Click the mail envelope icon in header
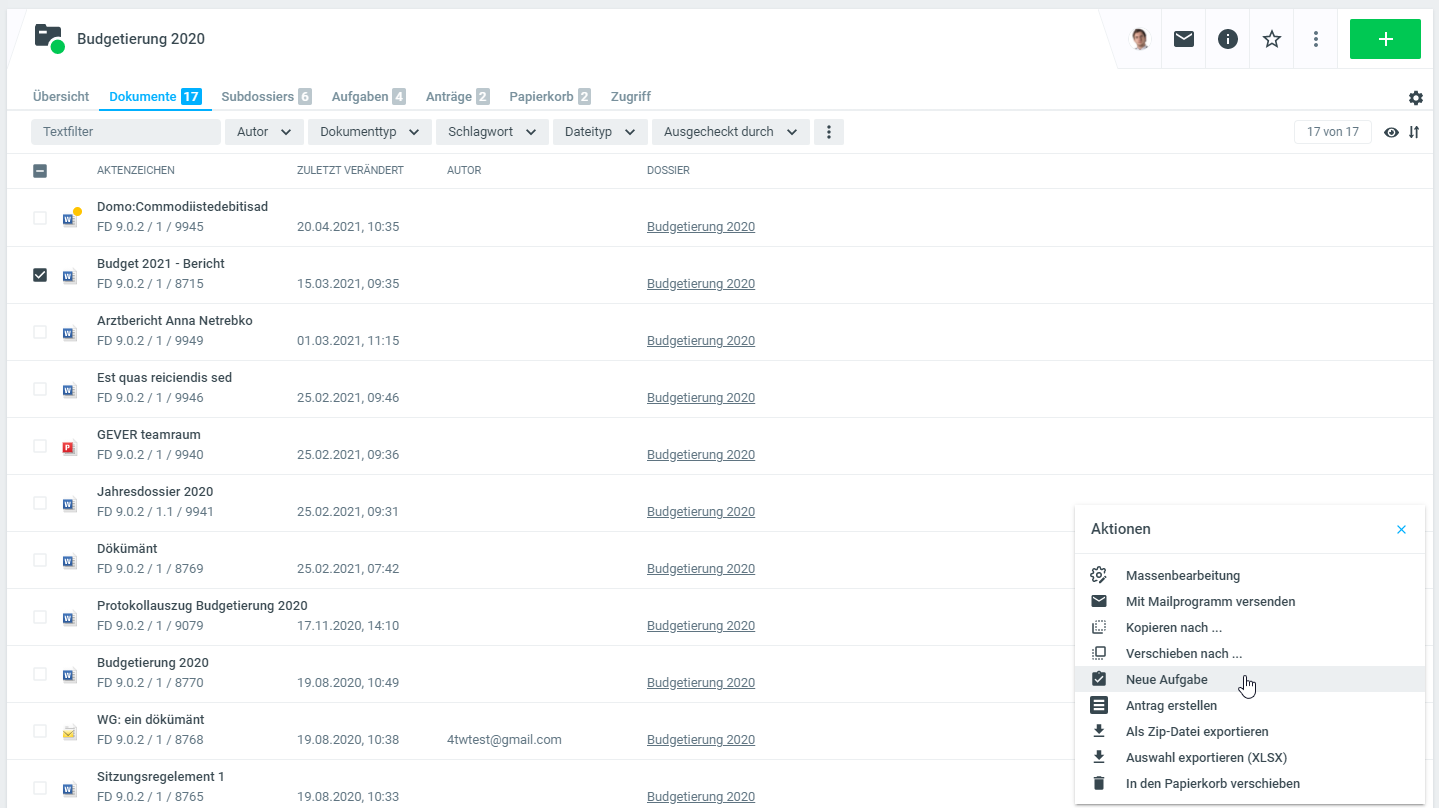Screen dimensions: 1439x808 [x=1184, y=39]
